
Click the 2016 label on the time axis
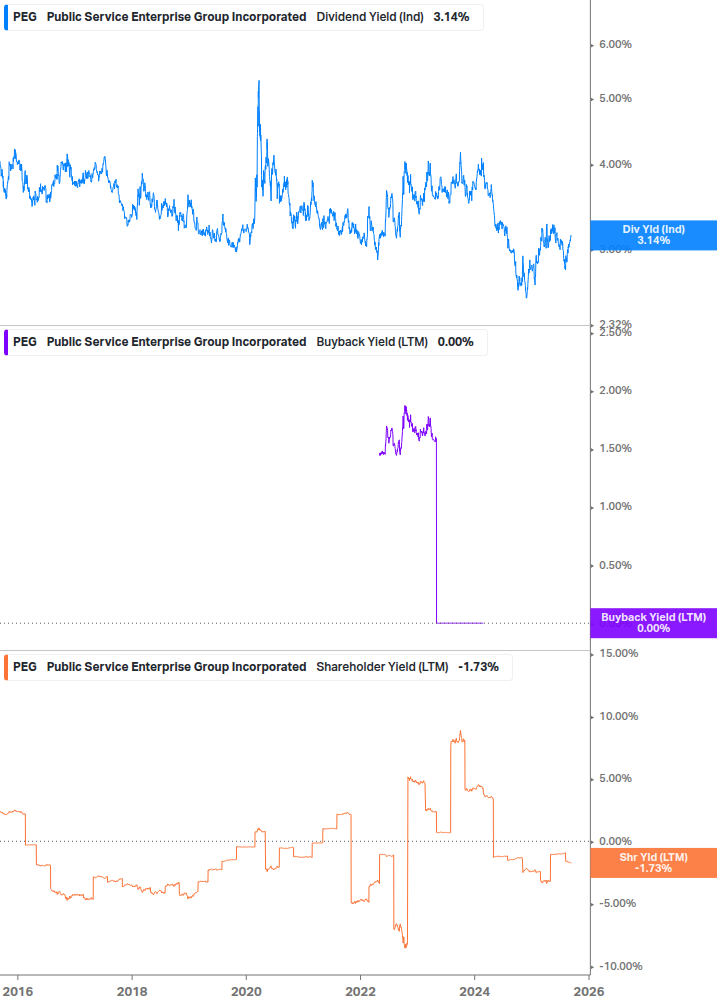17,992
